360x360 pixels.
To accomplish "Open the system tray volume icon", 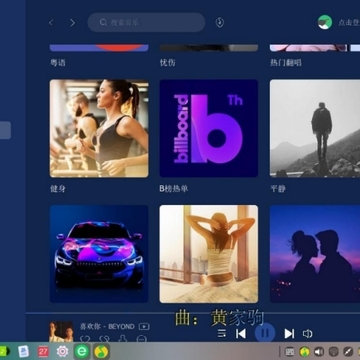I will (x=319, y=351).
